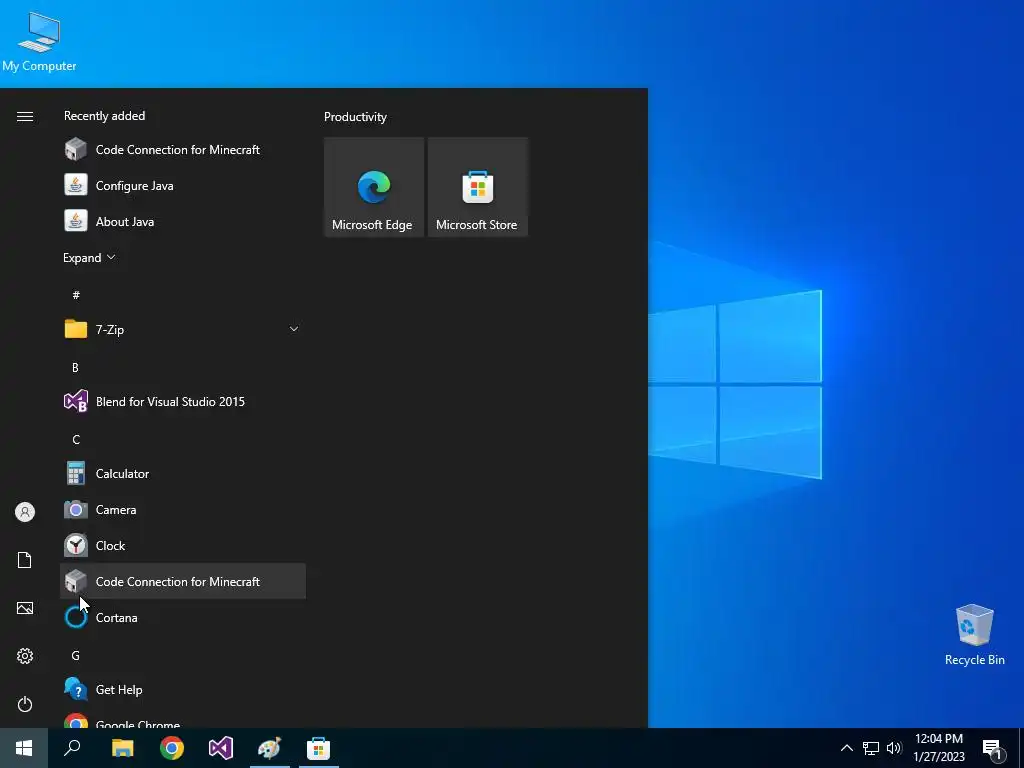The height and width of the screenshot is (768, 1024).
Task: Open Configure Java
Action: tap(183, 185)
